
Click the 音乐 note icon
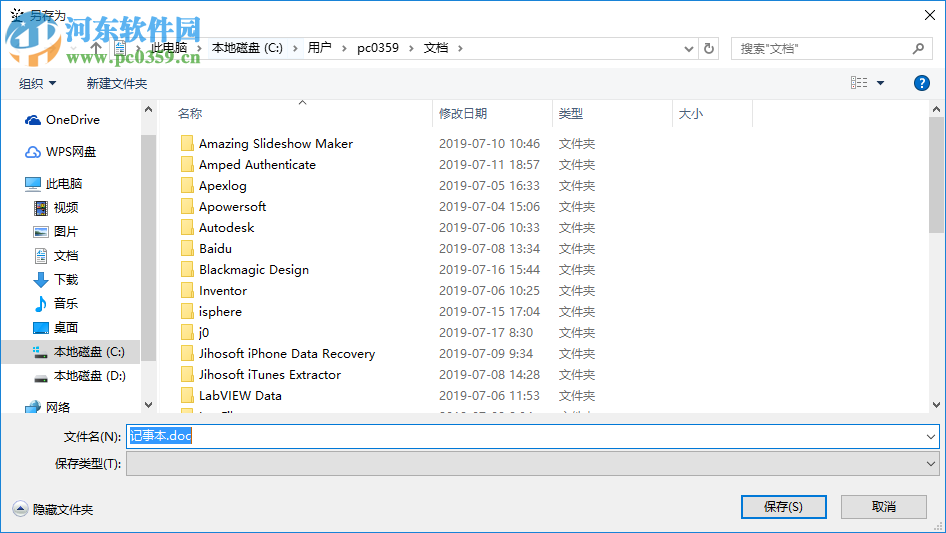(40, 304)
